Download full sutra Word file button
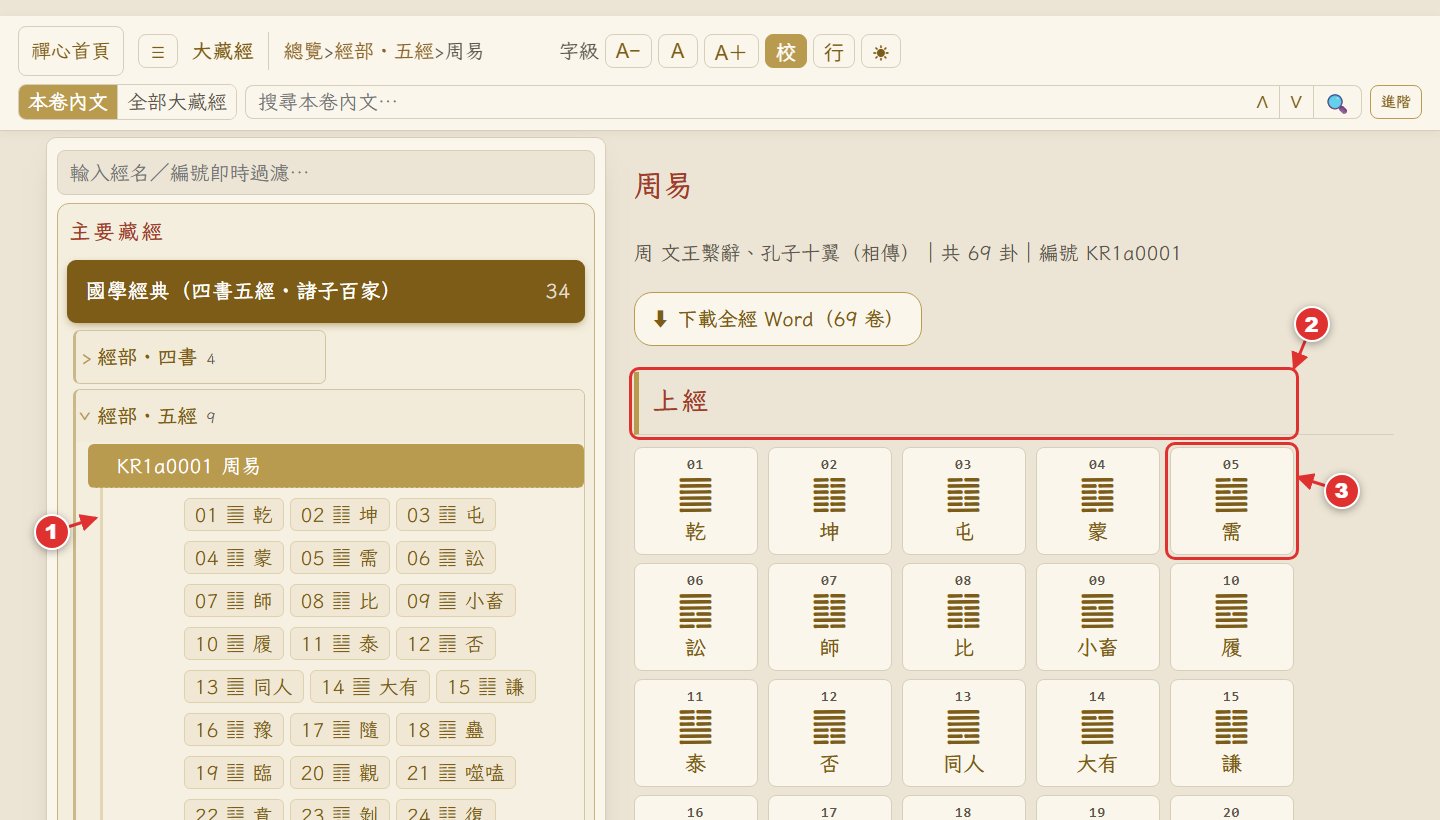The height and width of the screenshot is (820, 1440). (778, 319)
